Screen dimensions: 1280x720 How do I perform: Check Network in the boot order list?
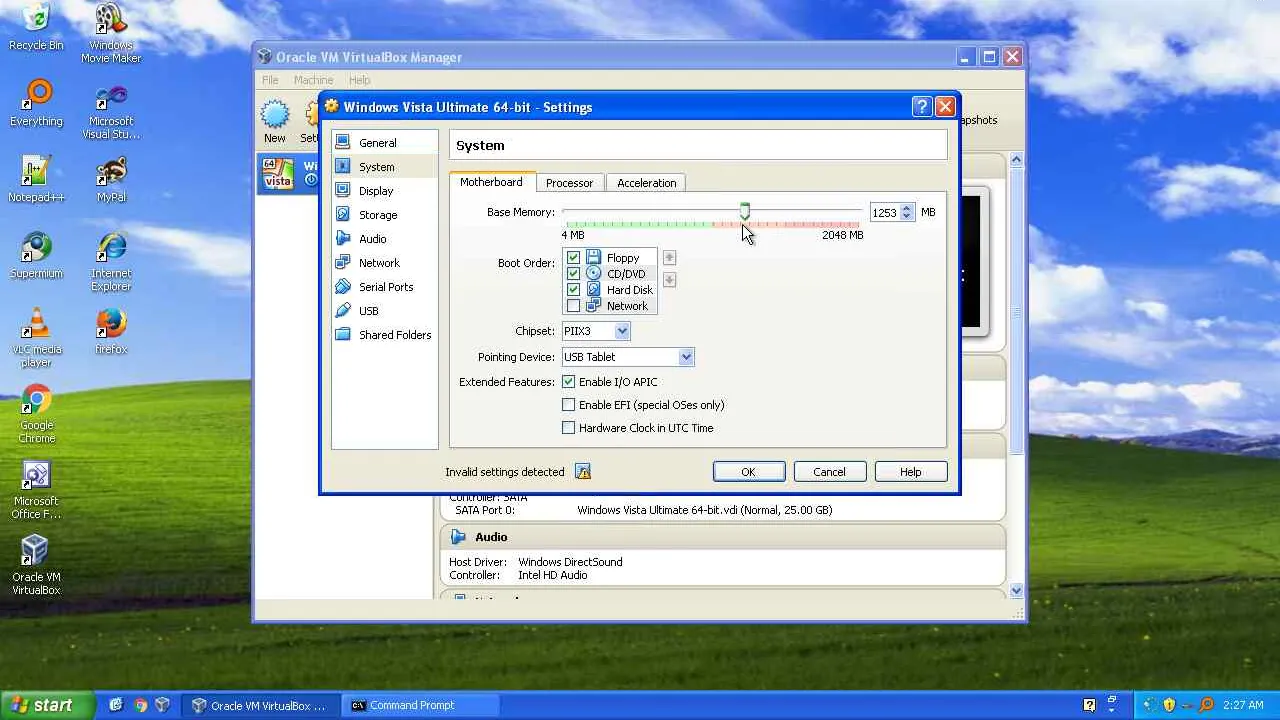[573, 306]
